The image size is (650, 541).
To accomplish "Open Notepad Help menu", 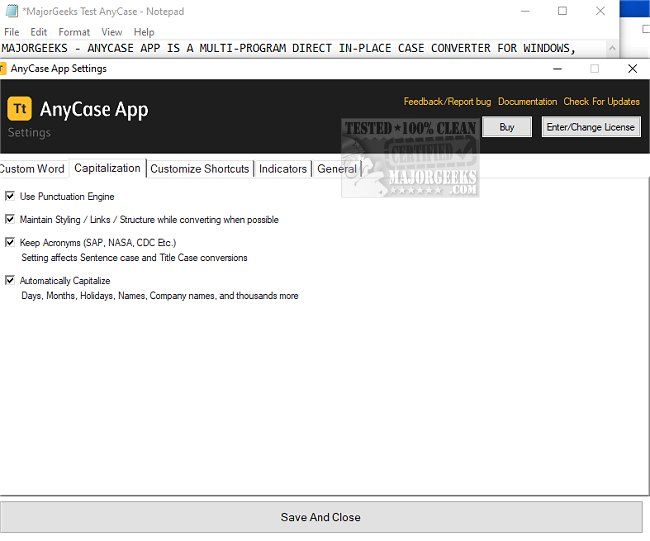I will pyautogui.click(x=144, y=32).
